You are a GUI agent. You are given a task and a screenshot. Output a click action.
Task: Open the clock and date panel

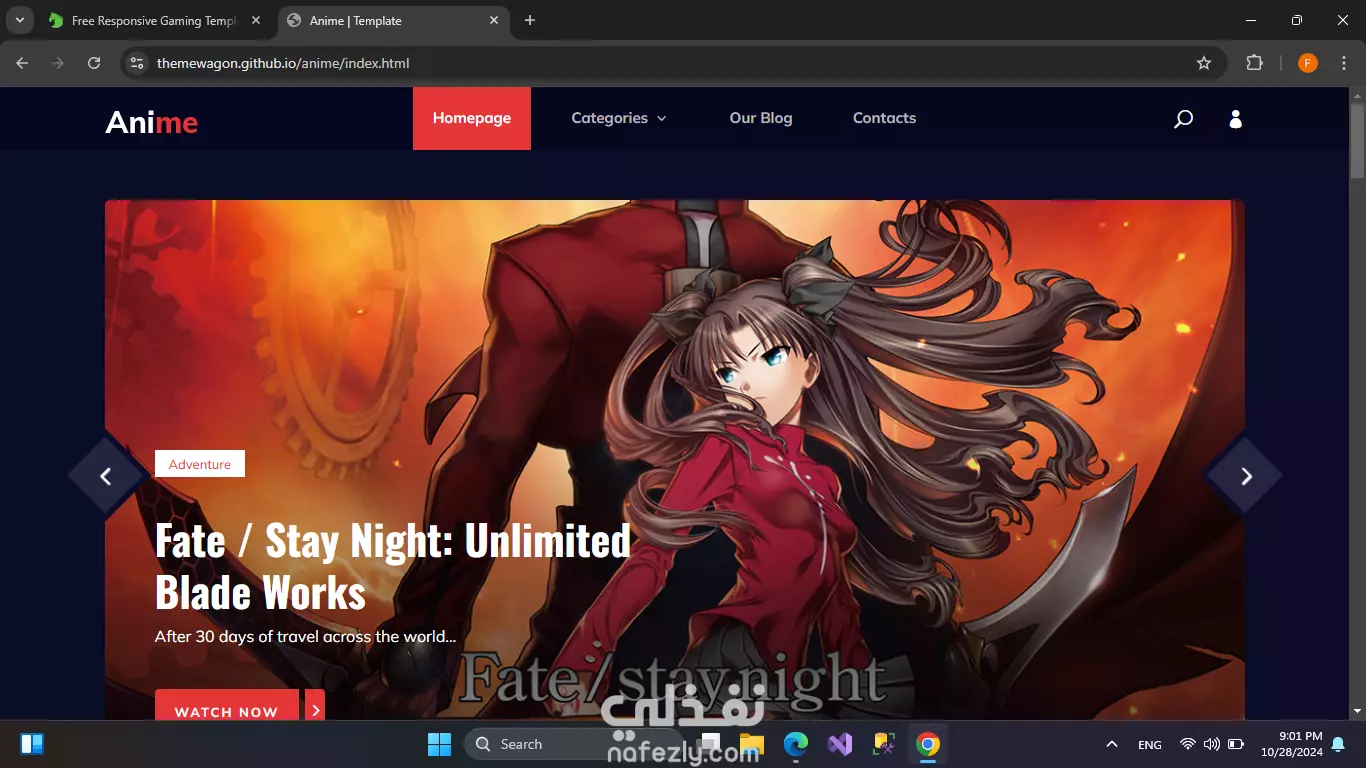(1292, 744)
